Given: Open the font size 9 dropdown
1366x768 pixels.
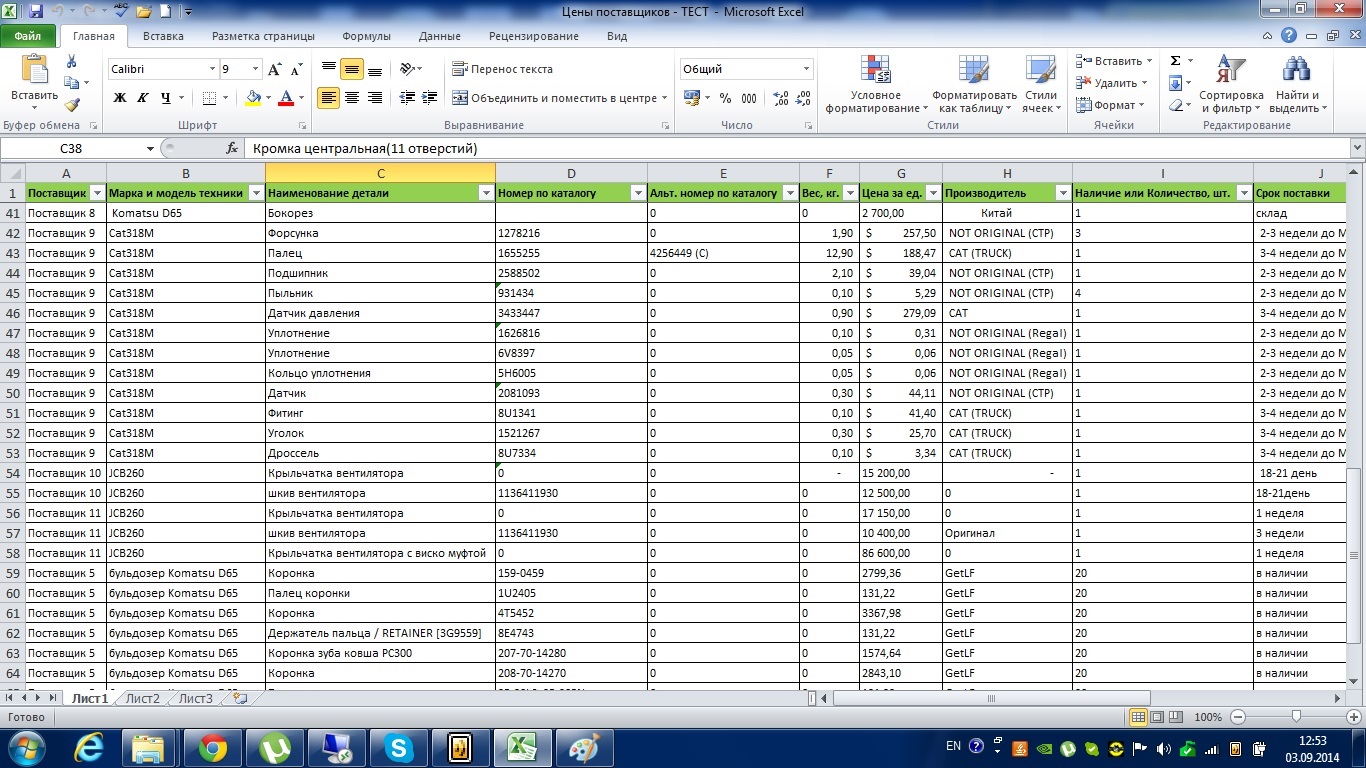Looking at the screenshot, I should (256, 69).
